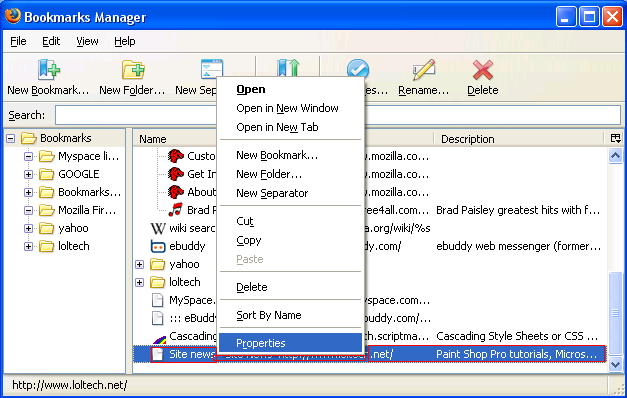
Task: Expand the loltech folder in left tree
Action: click(28, 246)
